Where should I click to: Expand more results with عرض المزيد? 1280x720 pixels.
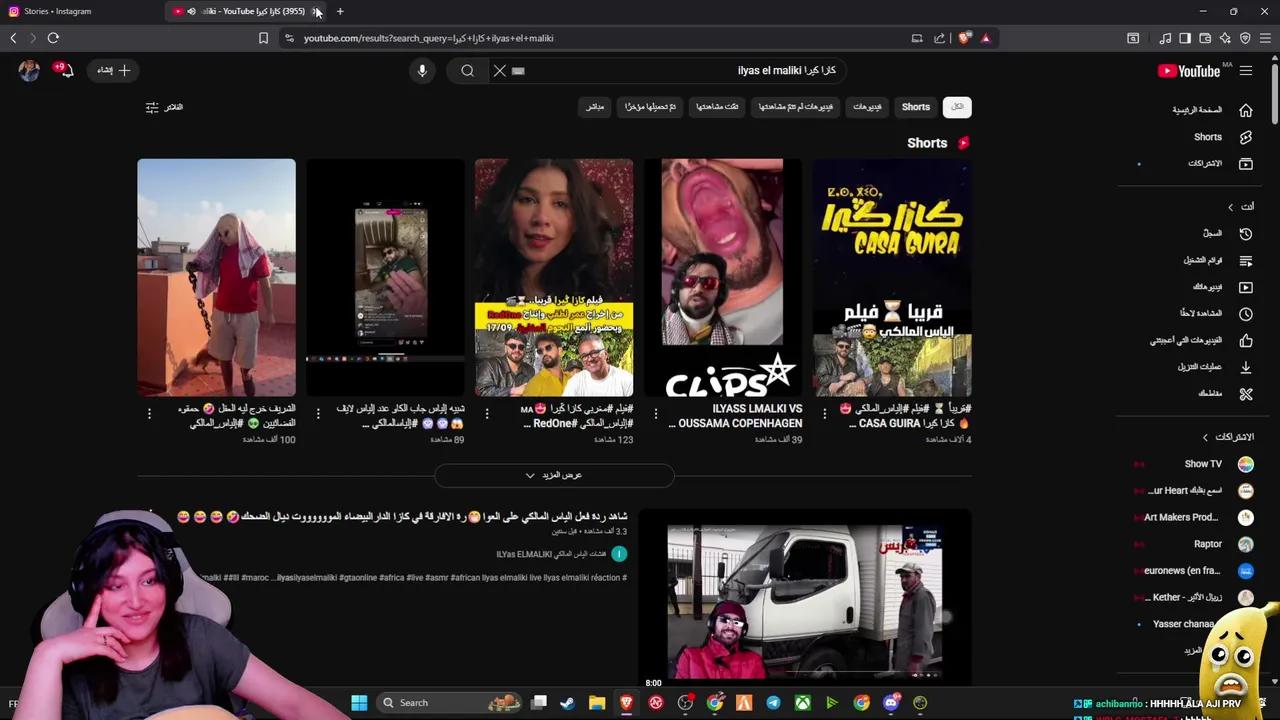click(553, 475)
